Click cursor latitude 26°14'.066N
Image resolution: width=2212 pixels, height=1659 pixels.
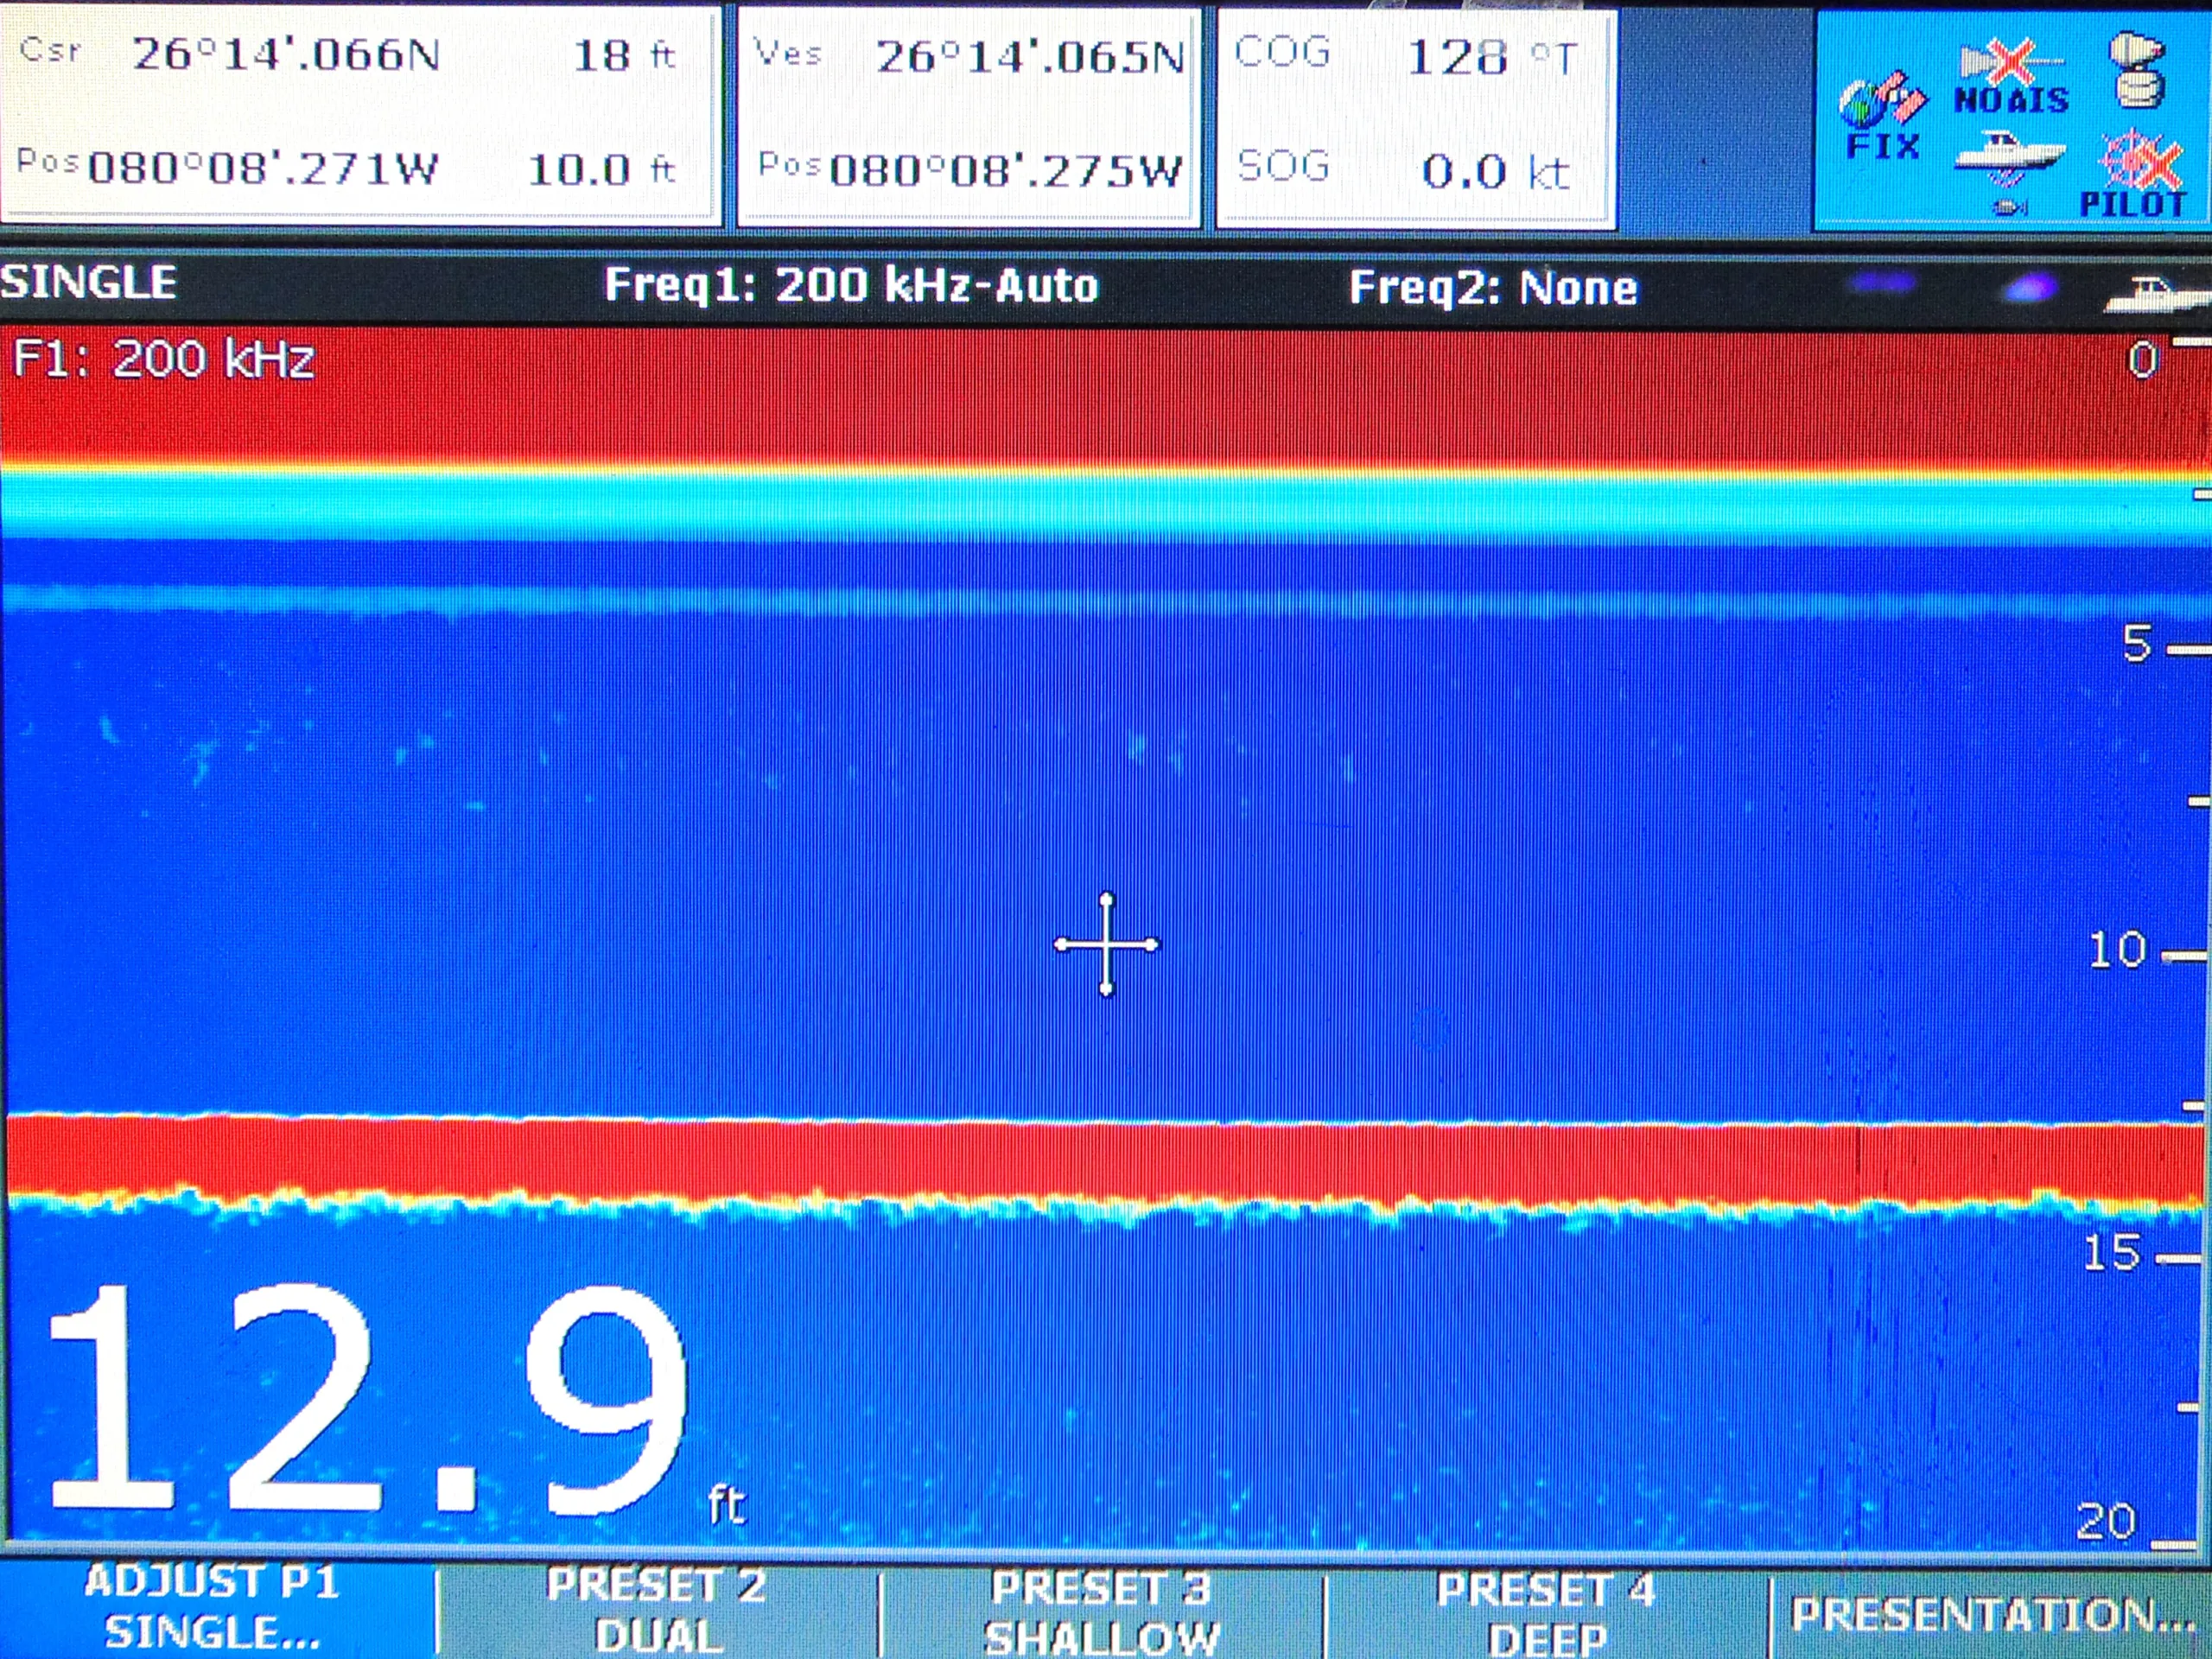click(286, 54)
